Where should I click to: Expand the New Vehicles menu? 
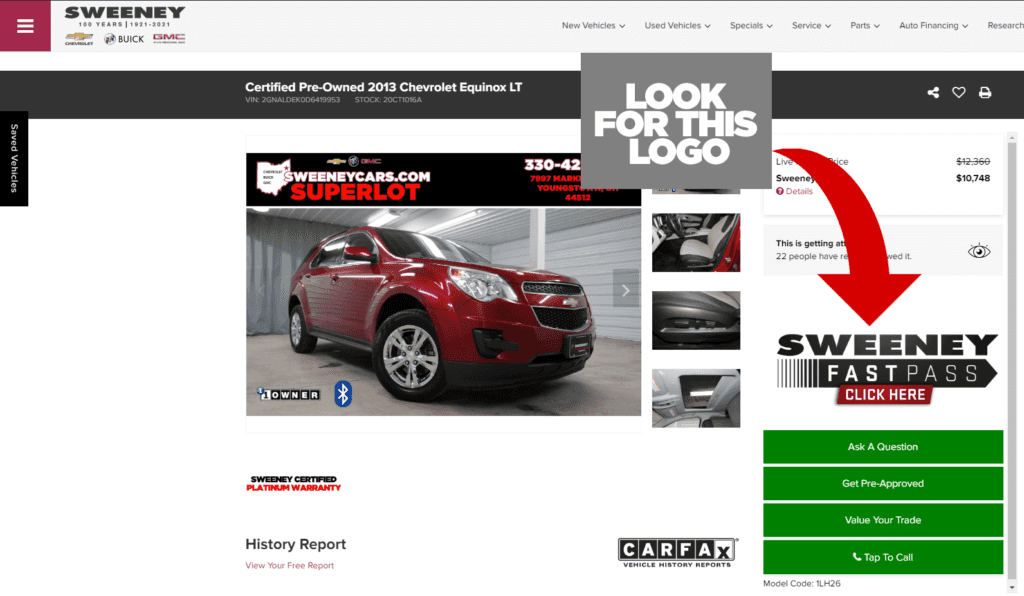click(x=593, y=25)
